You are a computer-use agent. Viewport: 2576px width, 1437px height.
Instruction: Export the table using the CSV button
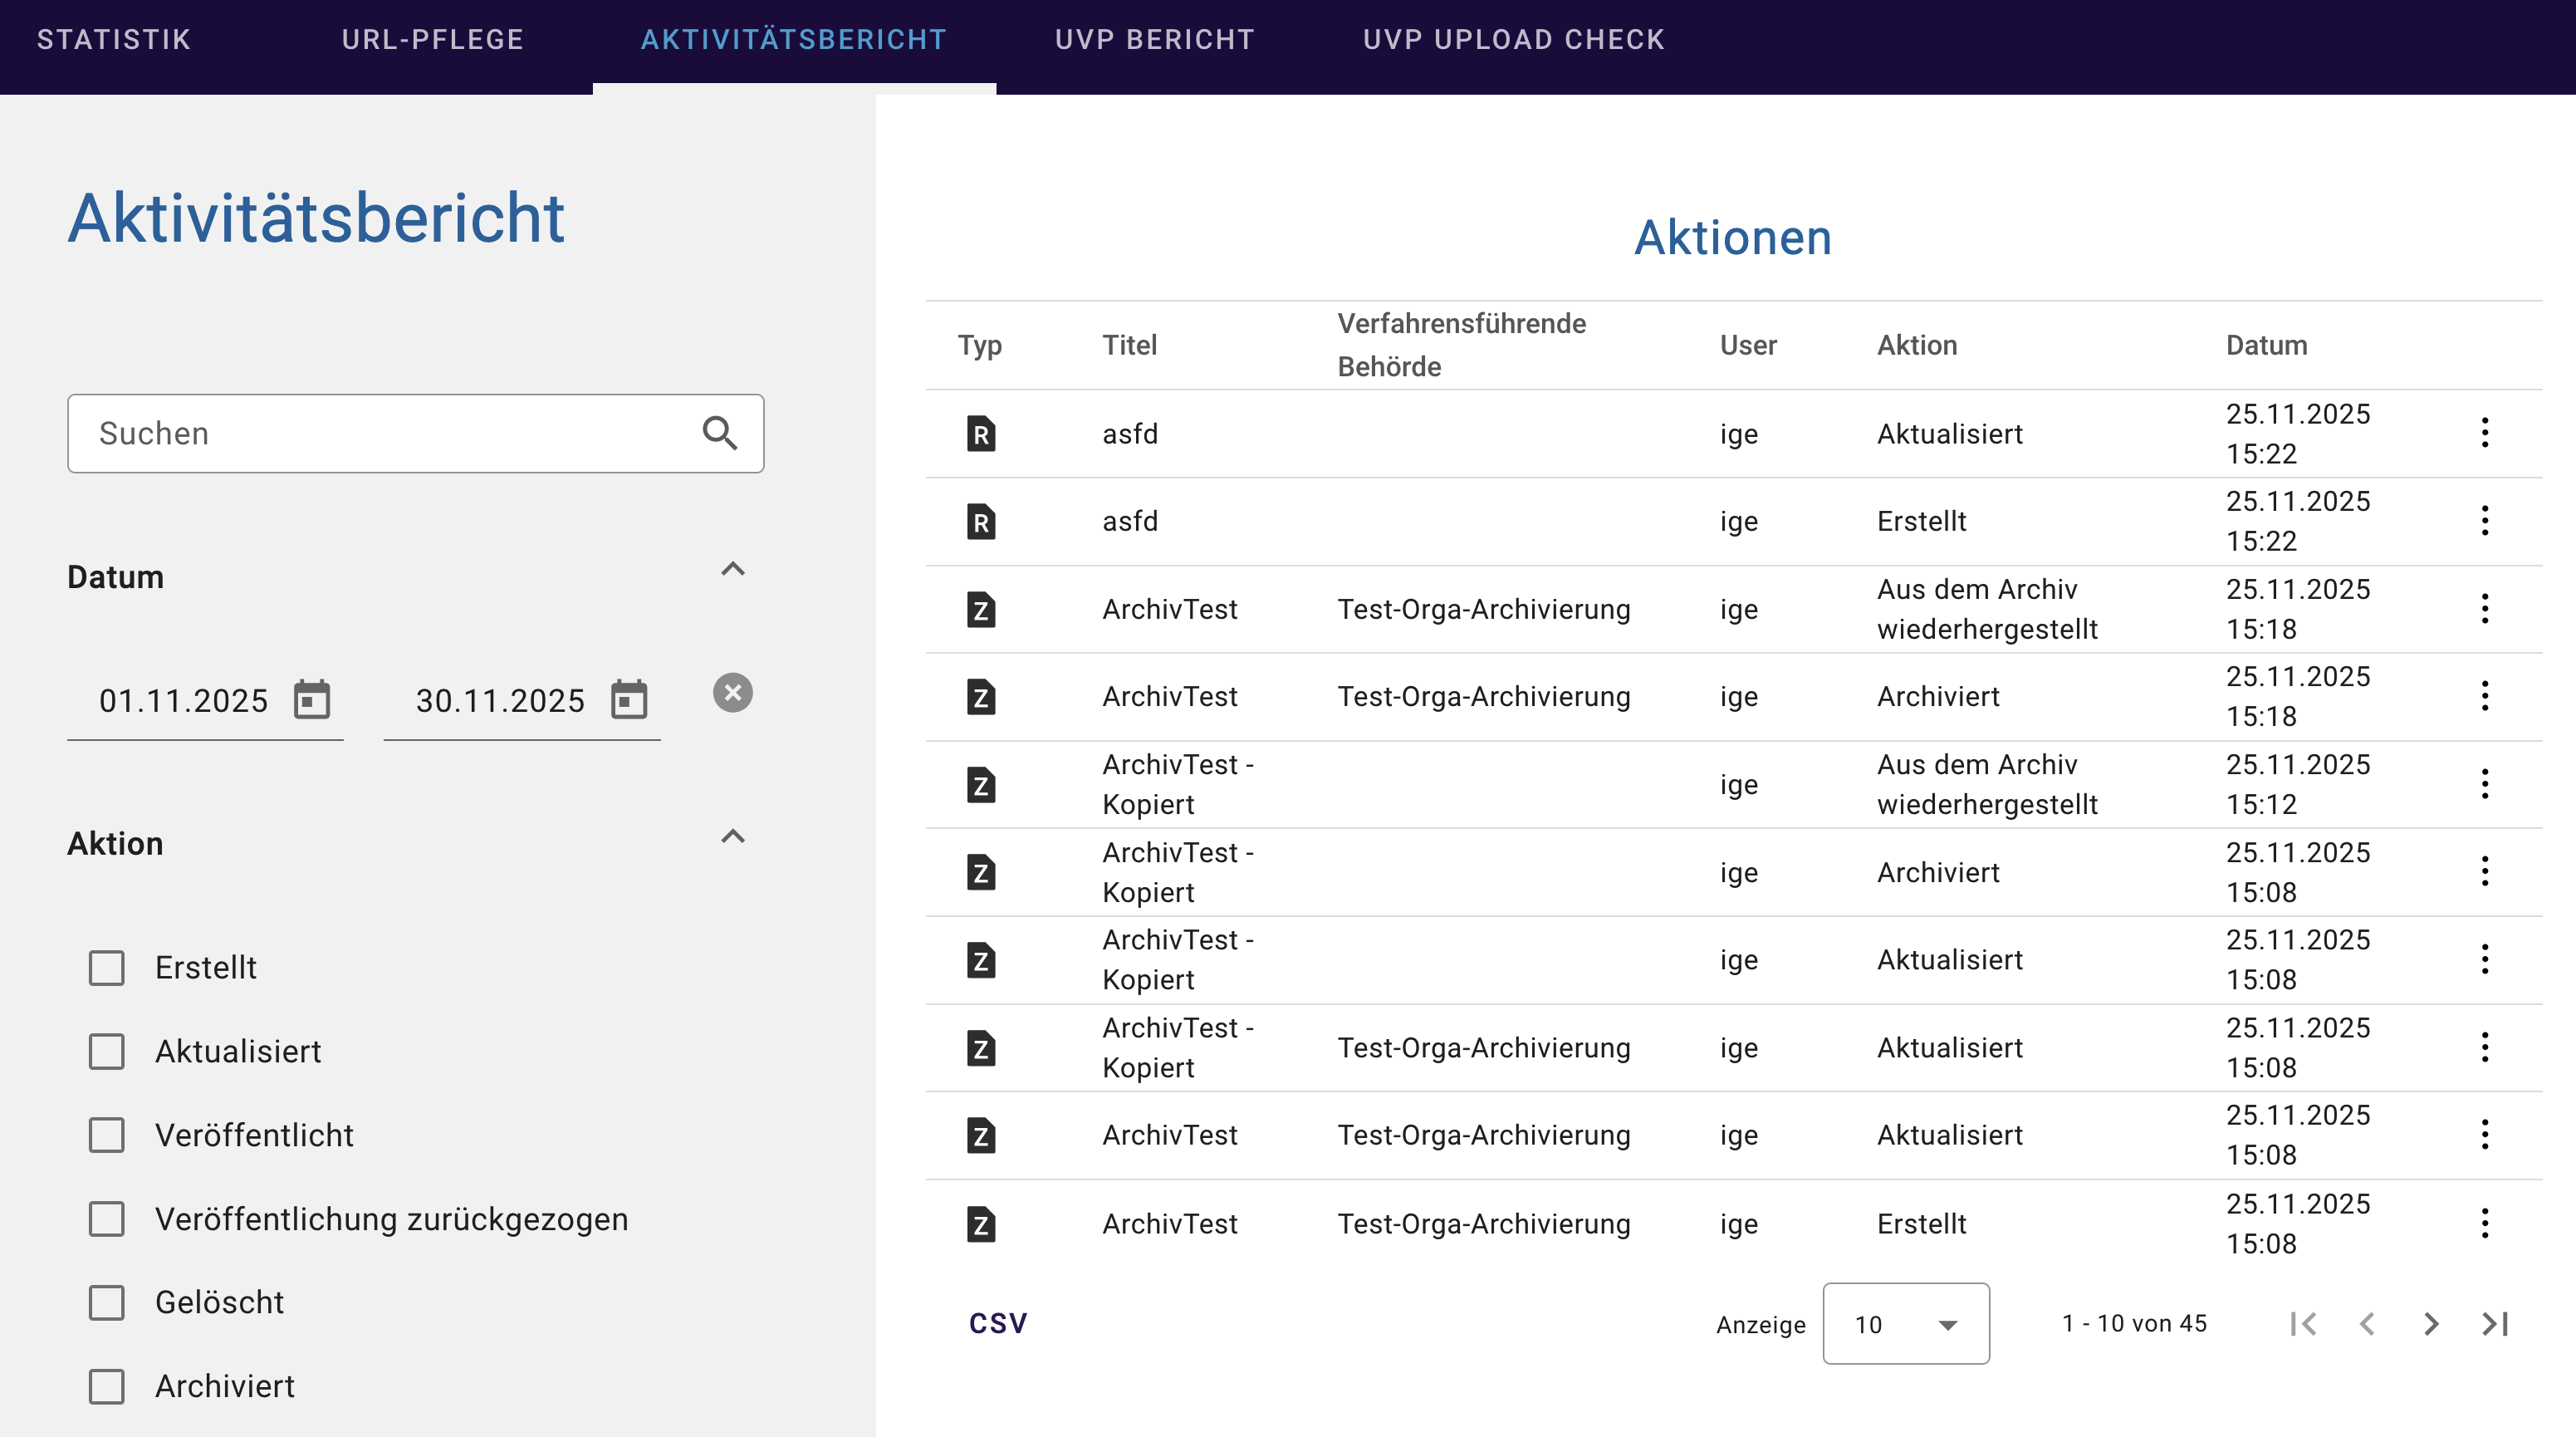point(997,1323)
